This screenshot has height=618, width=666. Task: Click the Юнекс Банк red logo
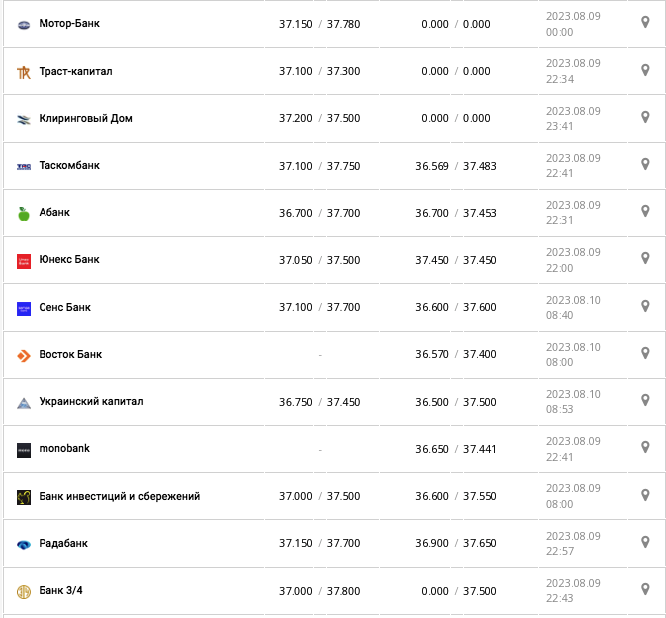24,261
